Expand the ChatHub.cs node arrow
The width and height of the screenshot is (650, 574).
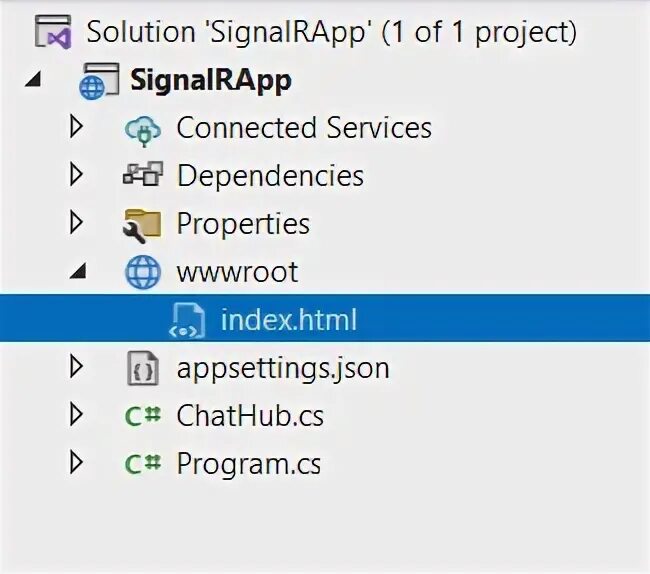pos(76,416)
